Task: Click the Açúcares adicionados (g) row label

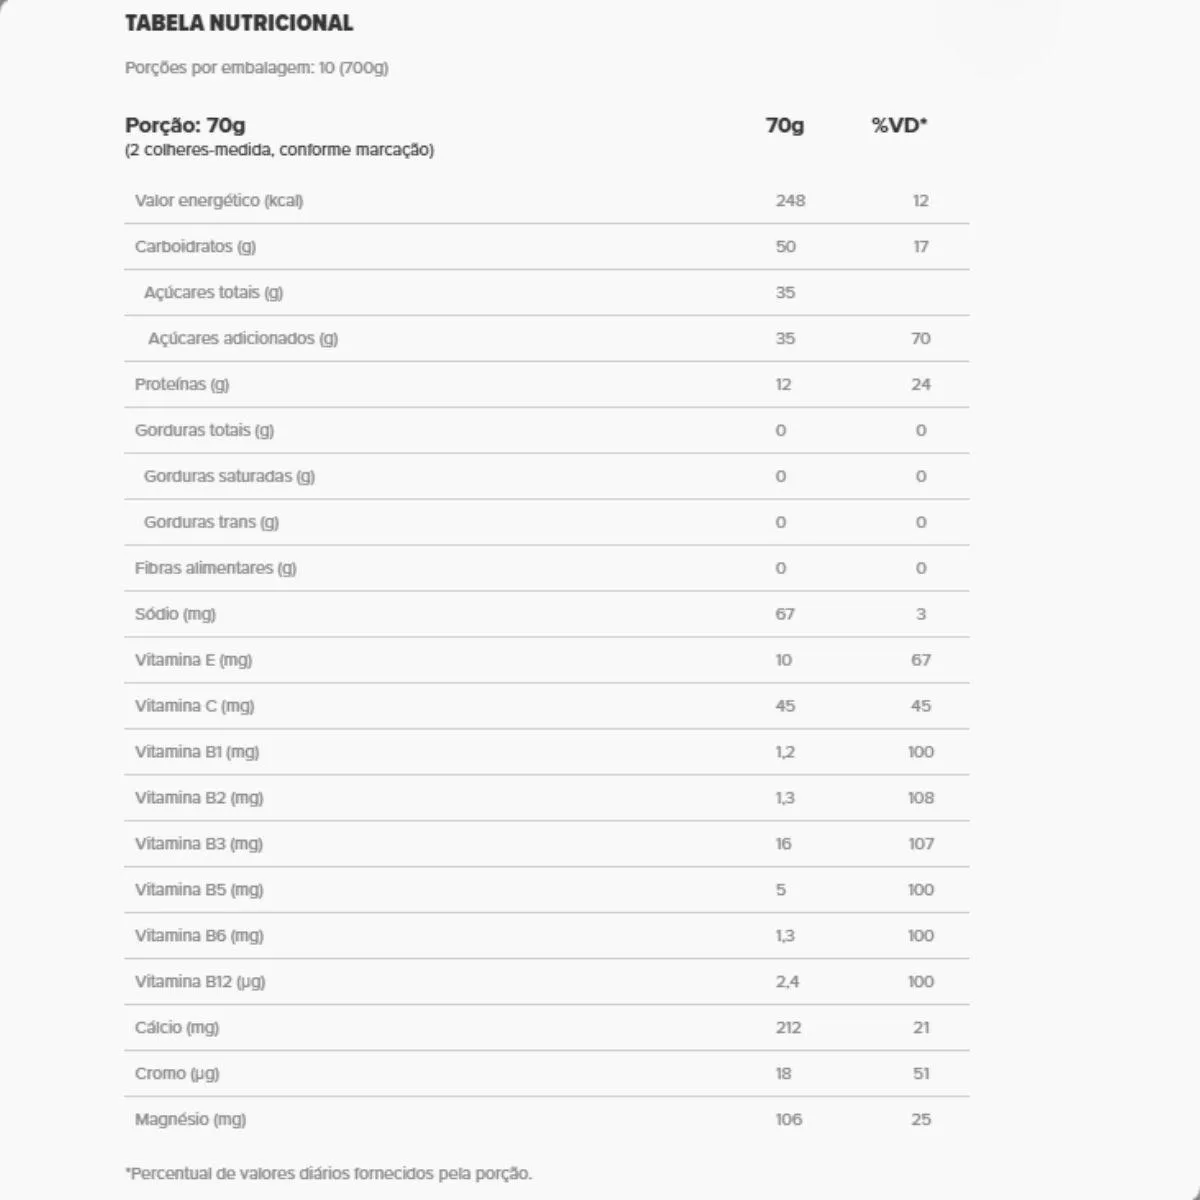Action: (x=243, y=339)
